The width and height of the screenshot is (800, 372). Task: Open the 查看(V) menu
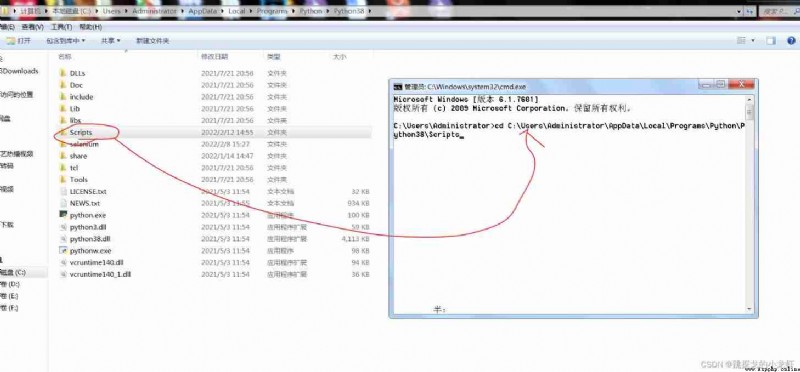tap(32, 27)
